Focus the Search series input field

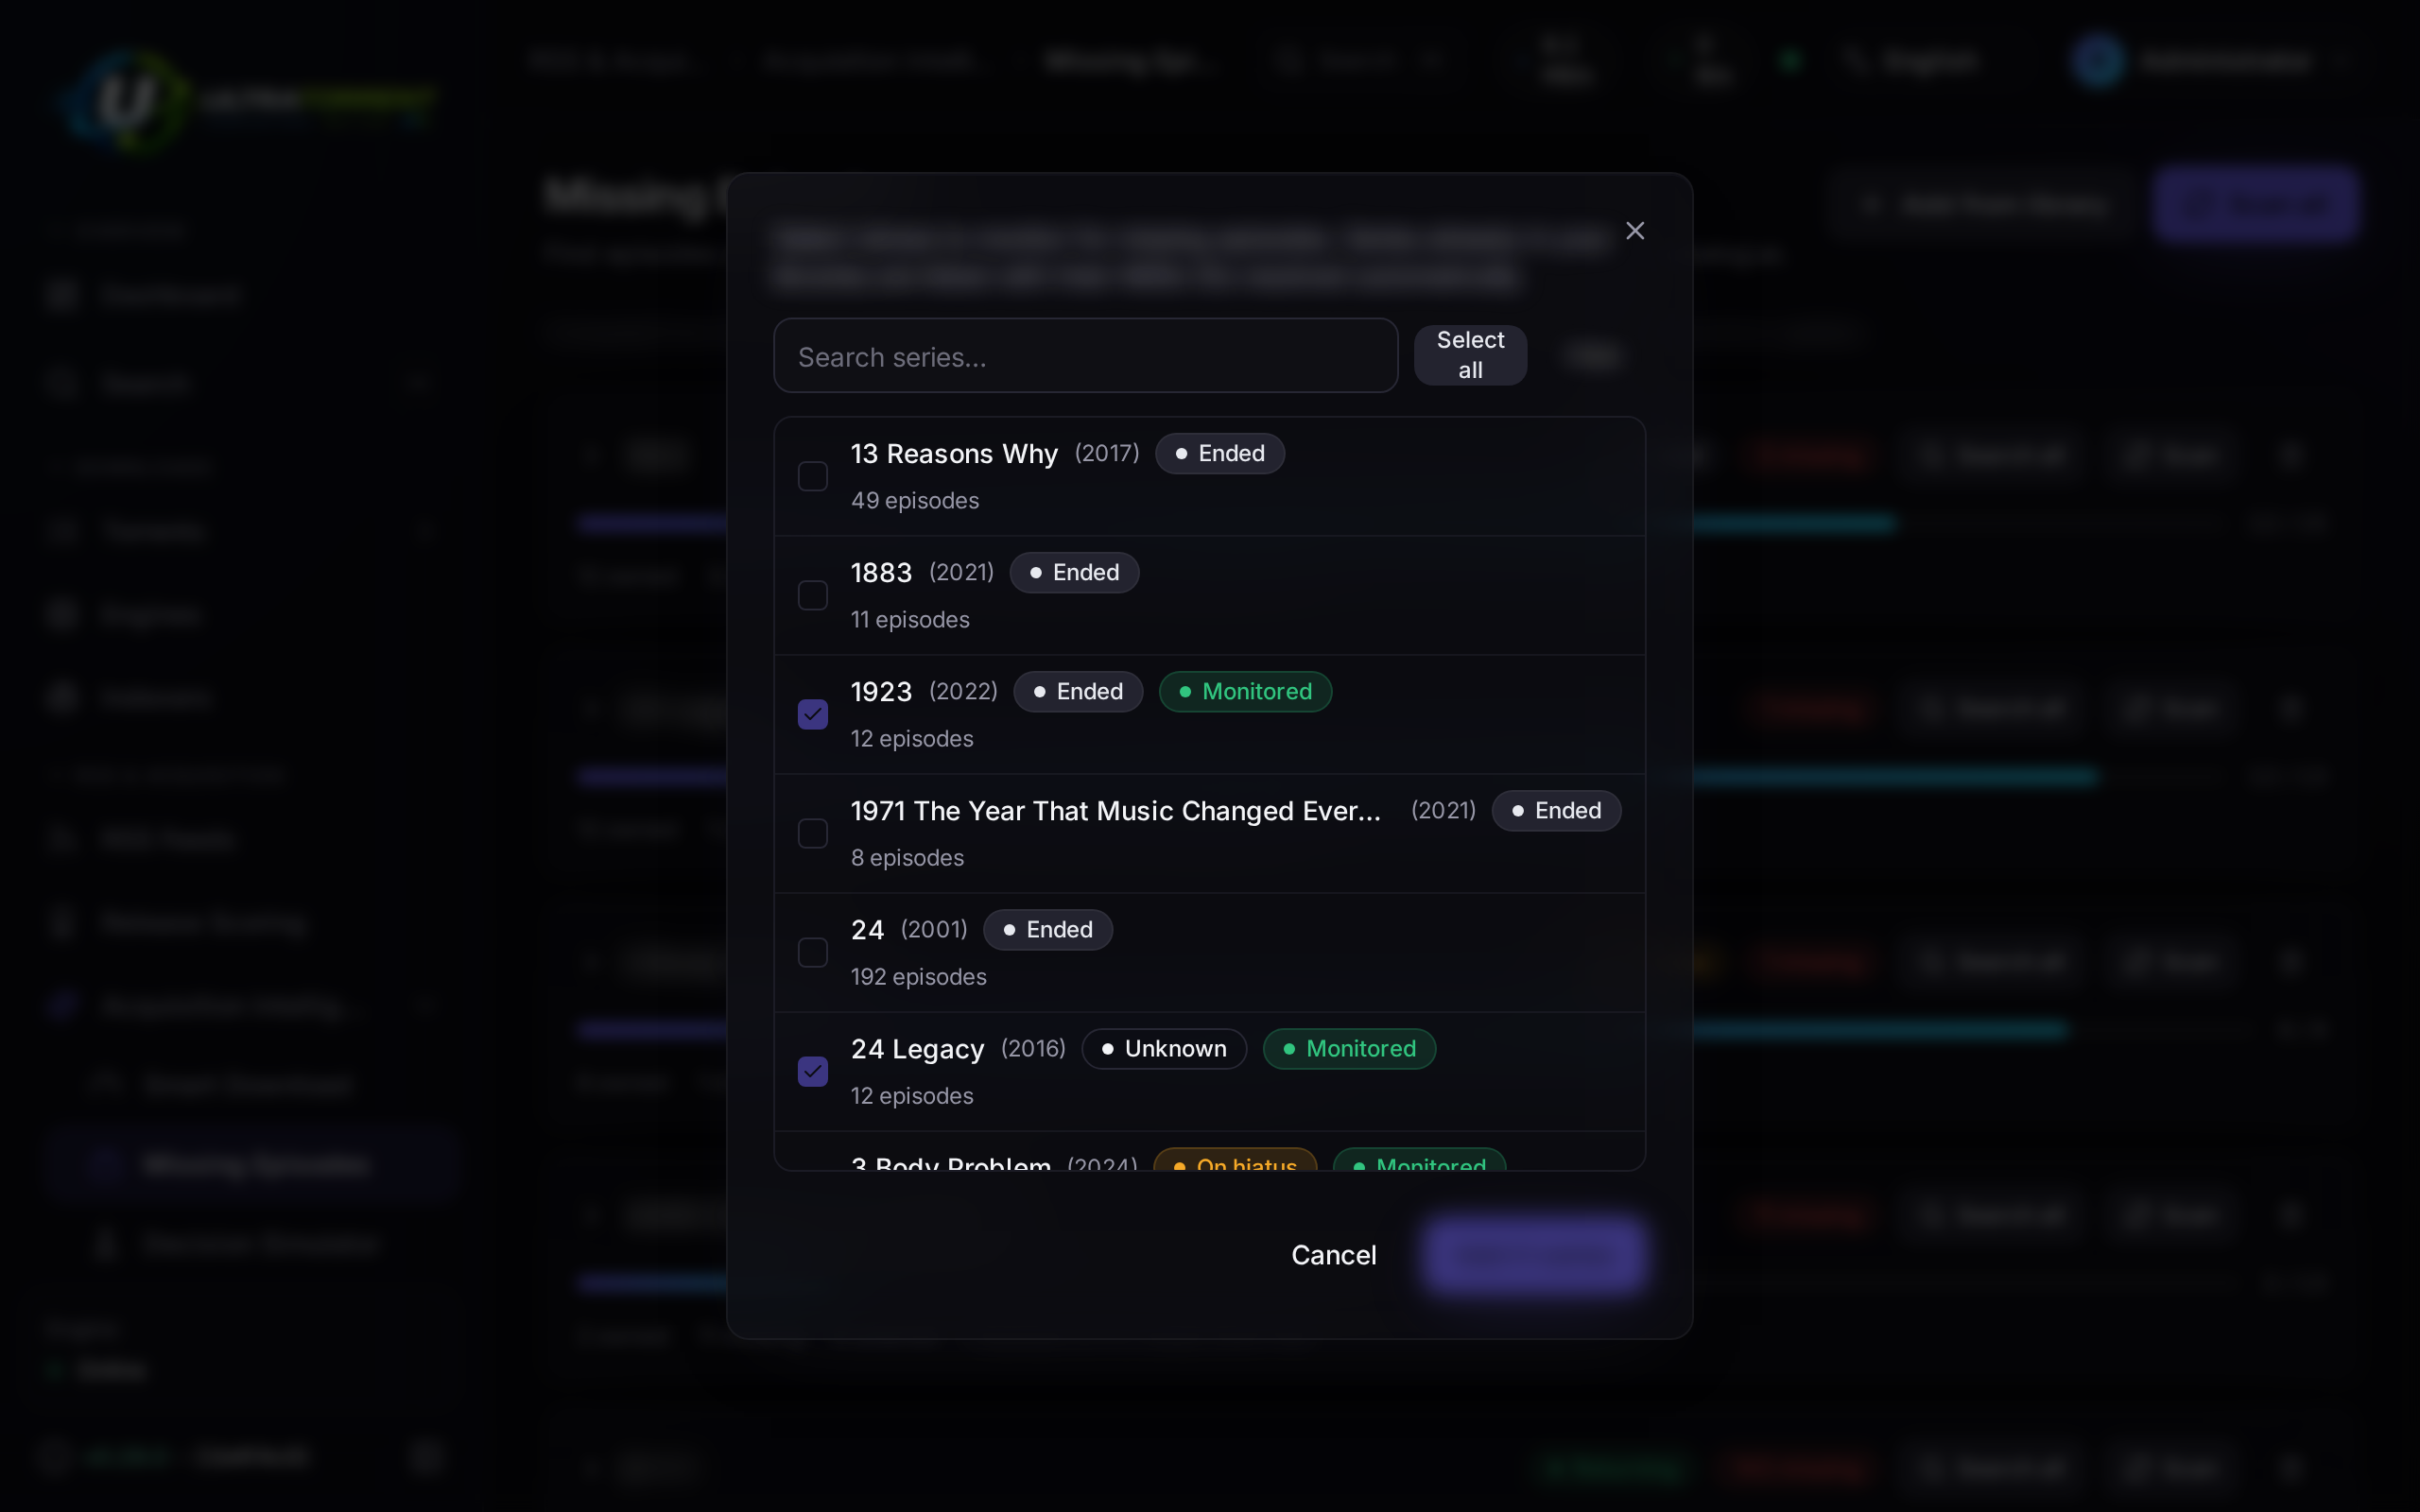coord(1085,356)
